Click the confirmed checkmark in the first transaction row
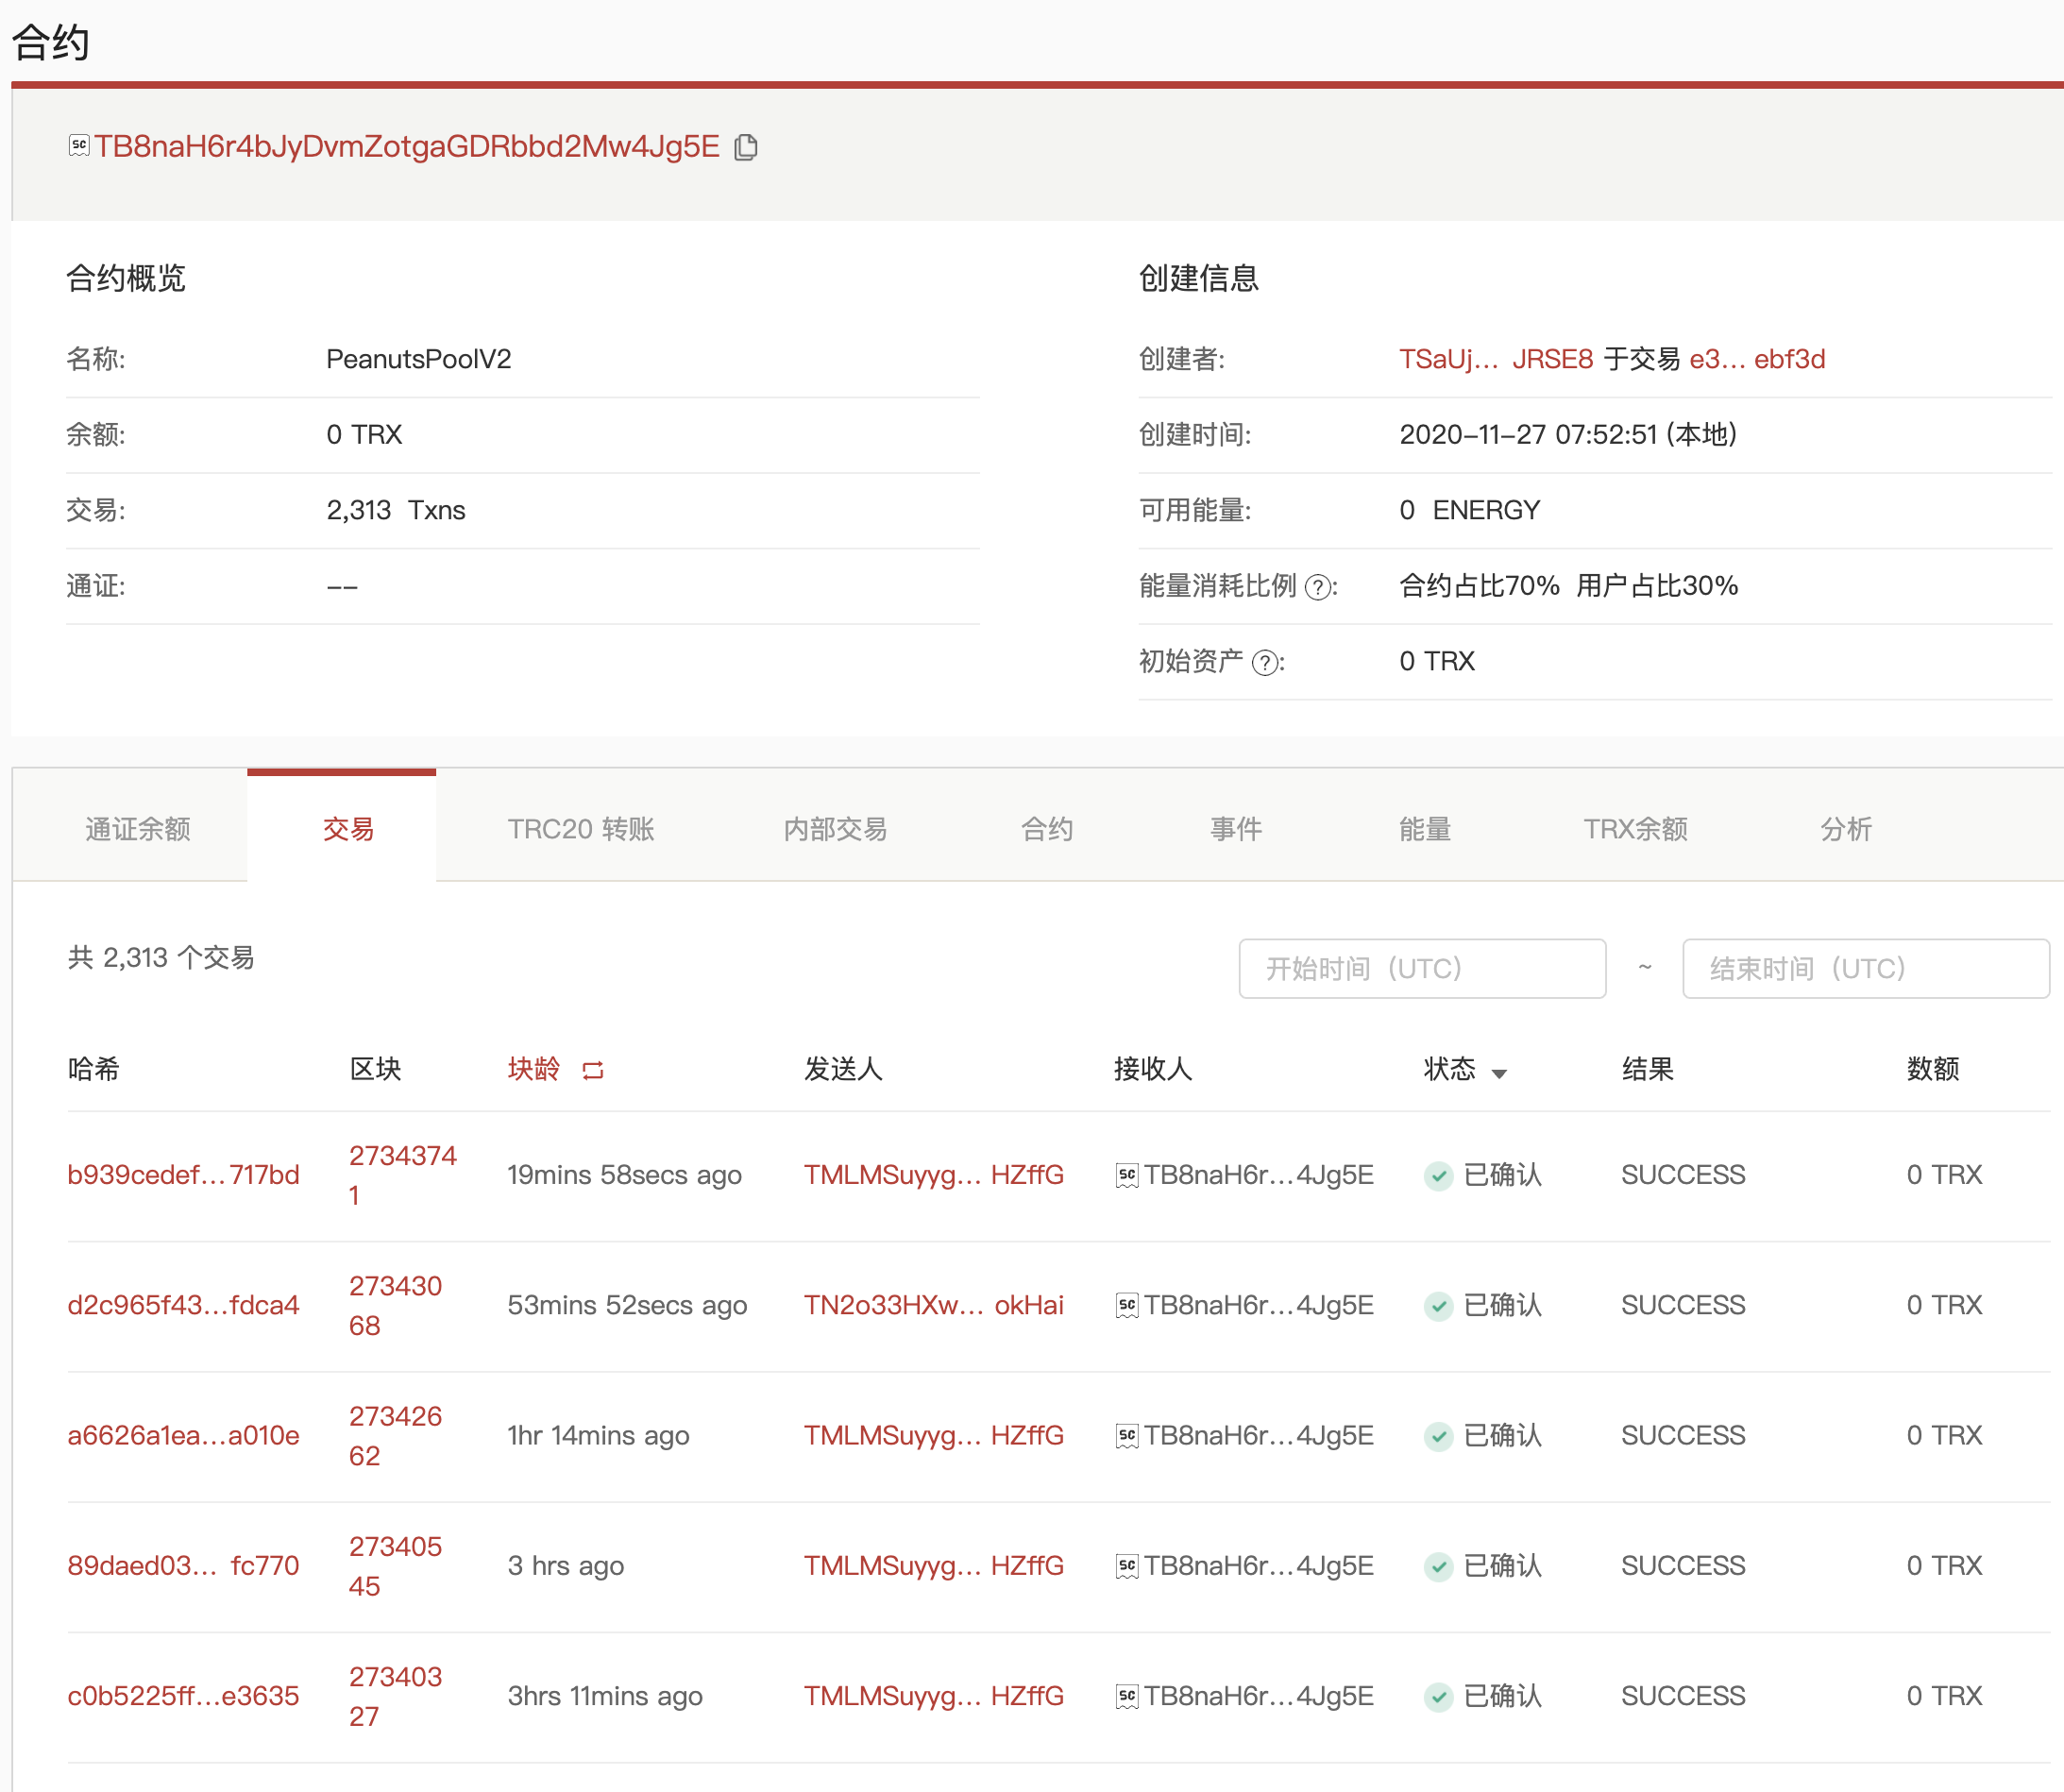 (x=1438, y=1175)
